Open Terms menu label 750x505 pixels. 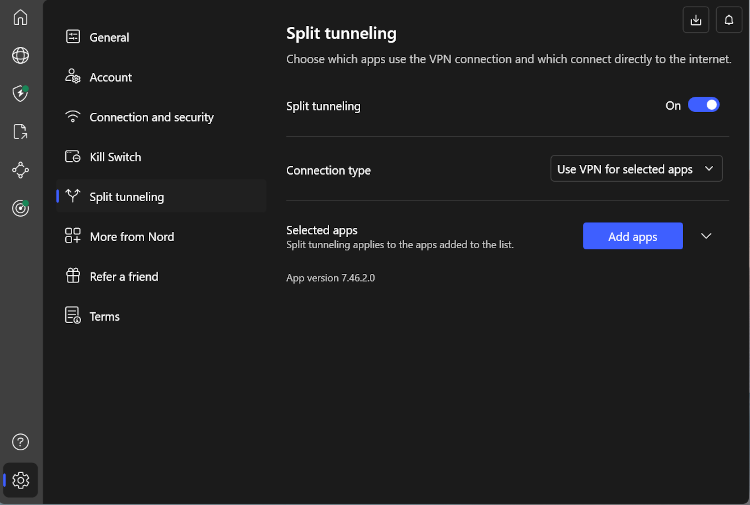pyautogui.click(x=105, y=317)
